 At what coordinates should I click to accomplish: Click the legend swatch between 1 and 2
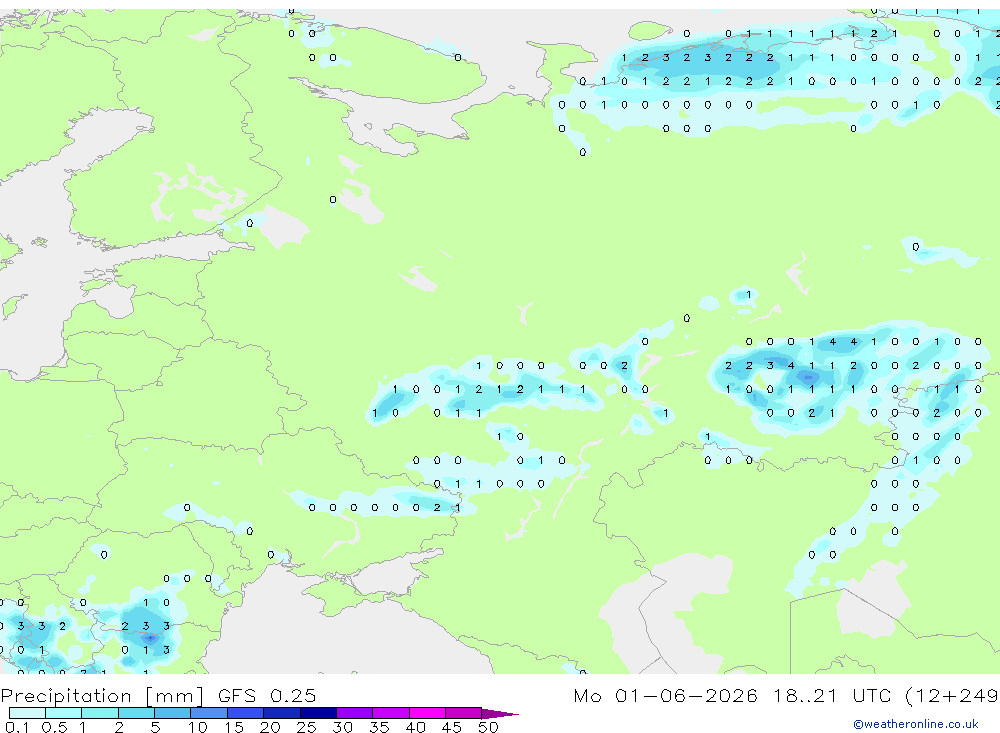coord(100,713)
